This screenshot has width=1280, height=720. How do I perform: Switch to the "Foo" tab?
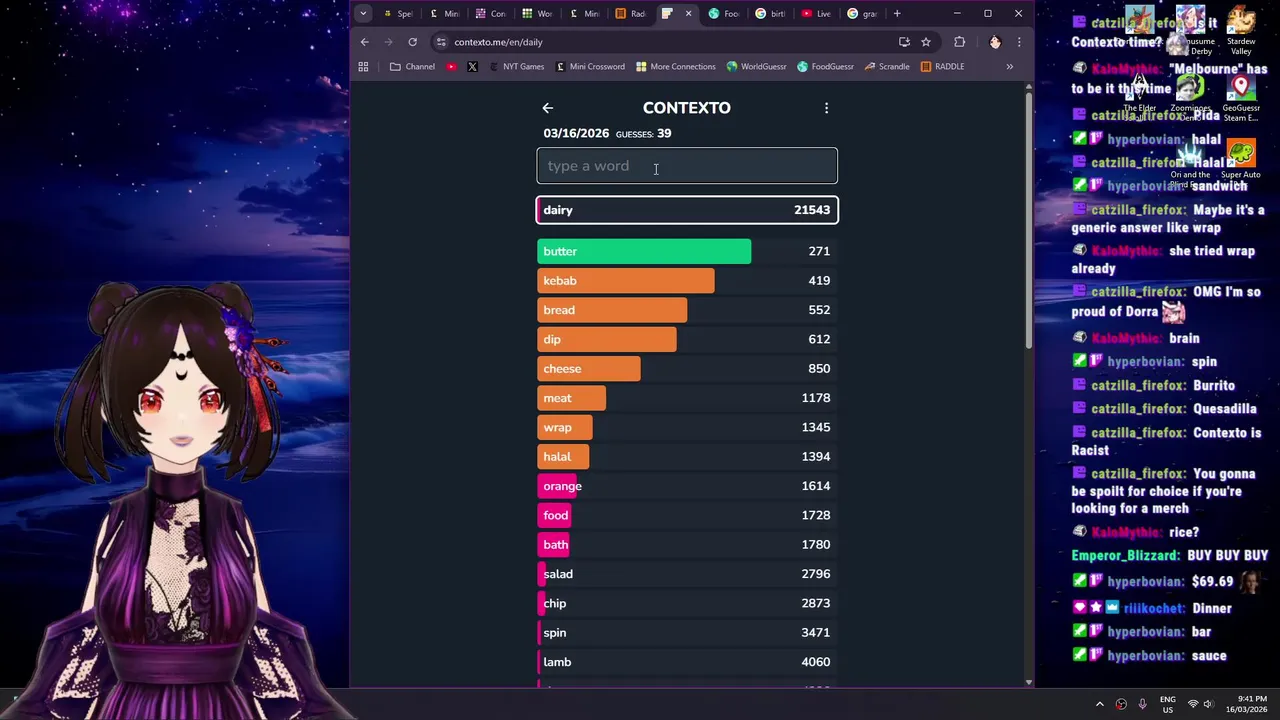pyautogui.click(x=724, y=13)
